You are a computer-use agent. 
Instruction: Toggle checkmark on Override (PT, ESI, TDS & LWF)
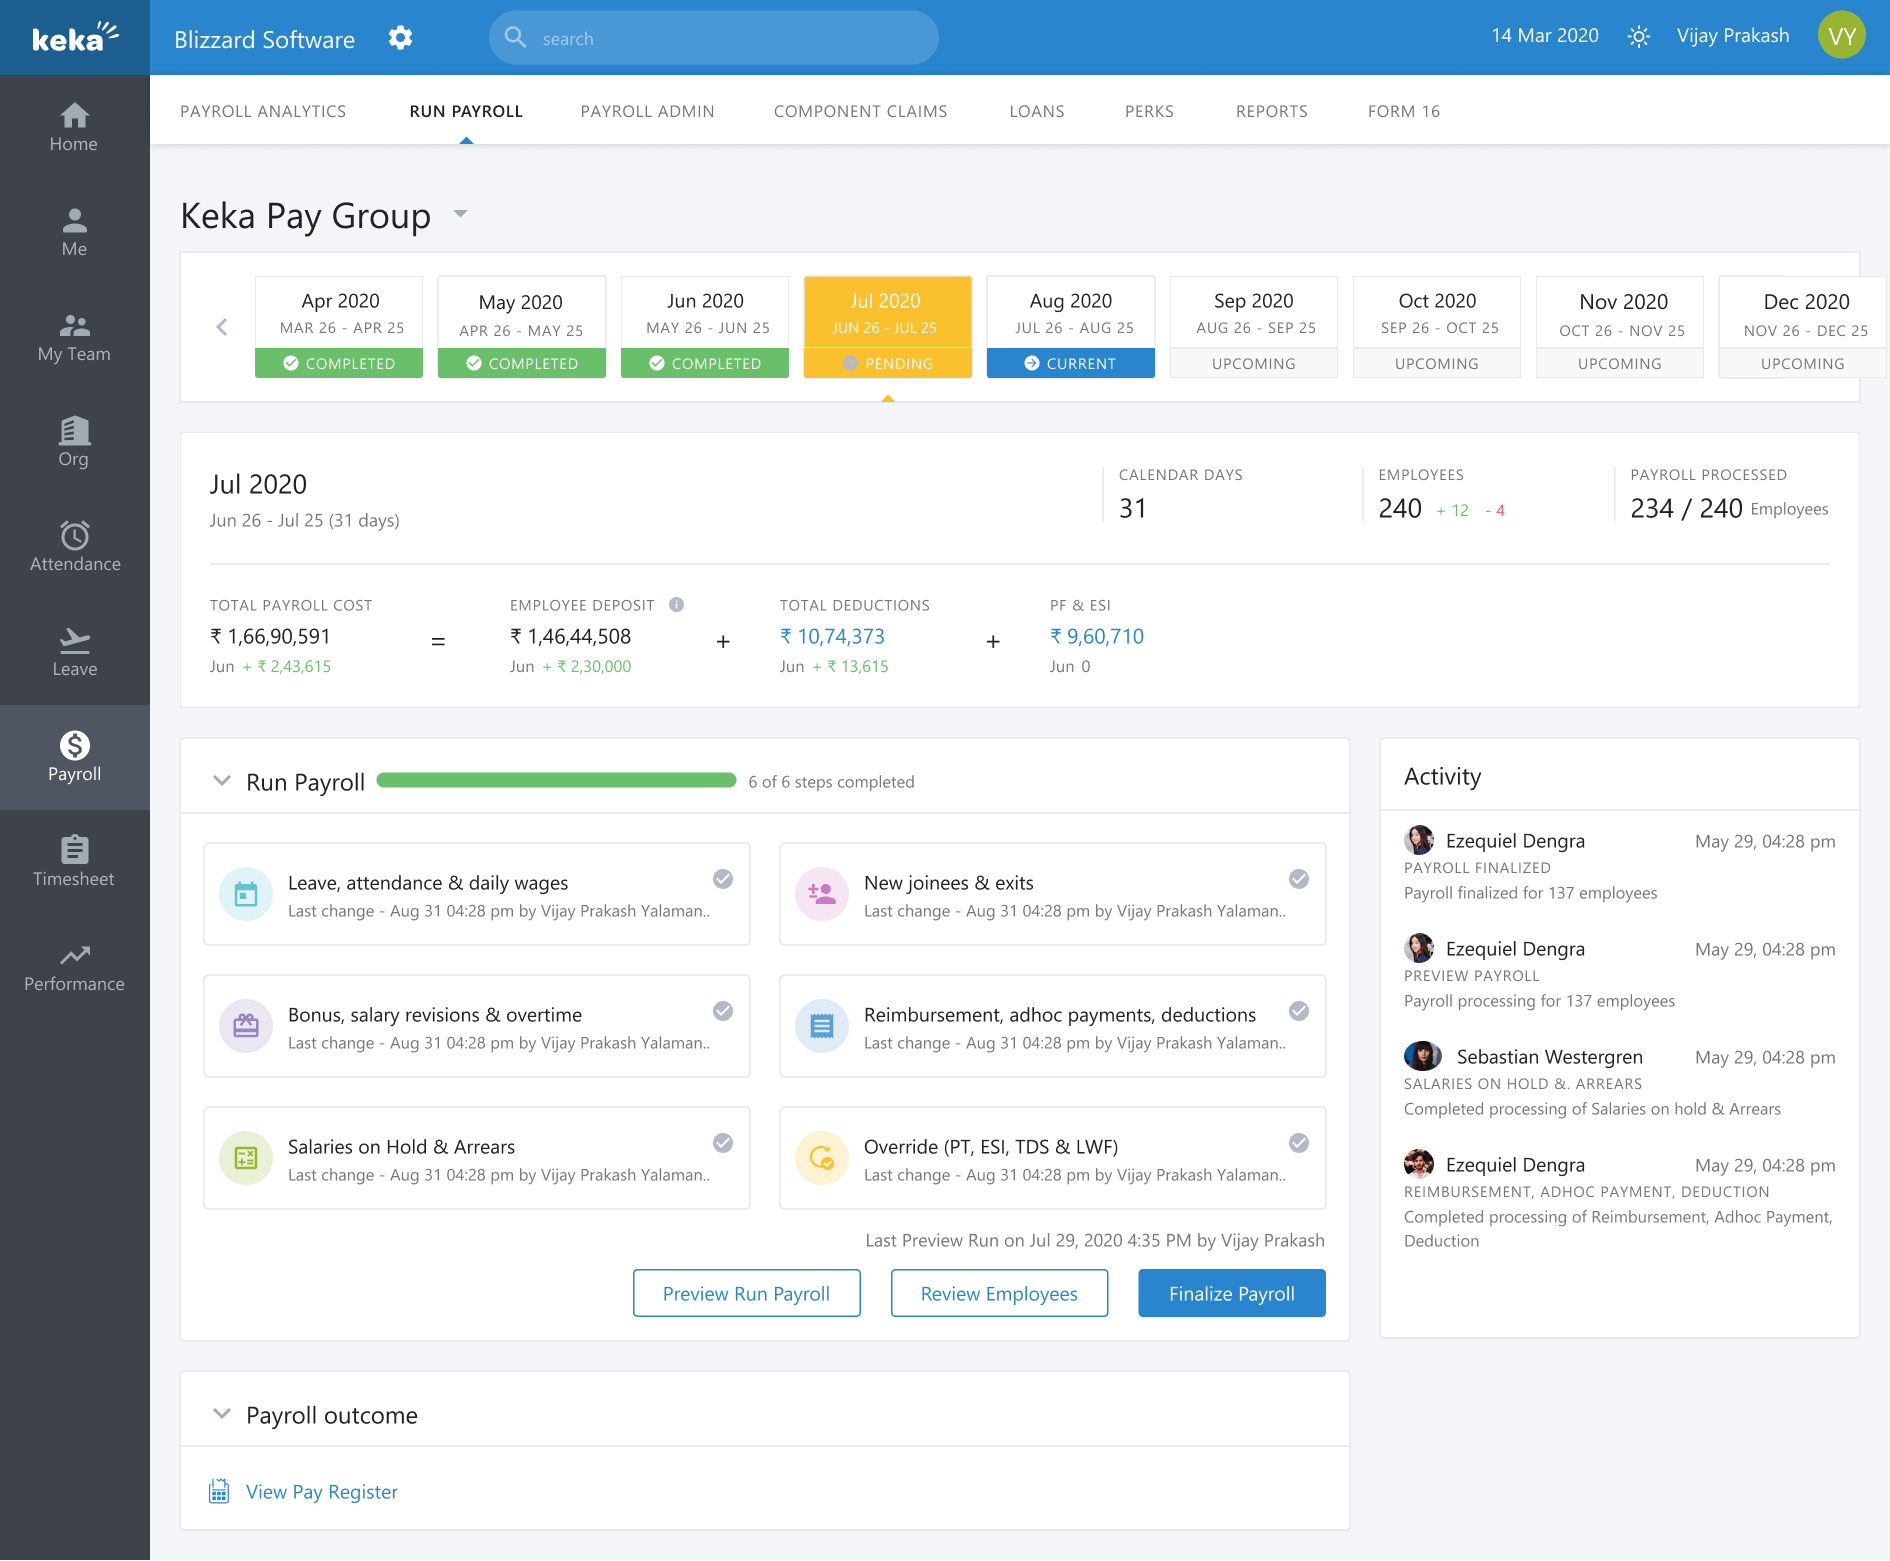pos(1299,1143)
